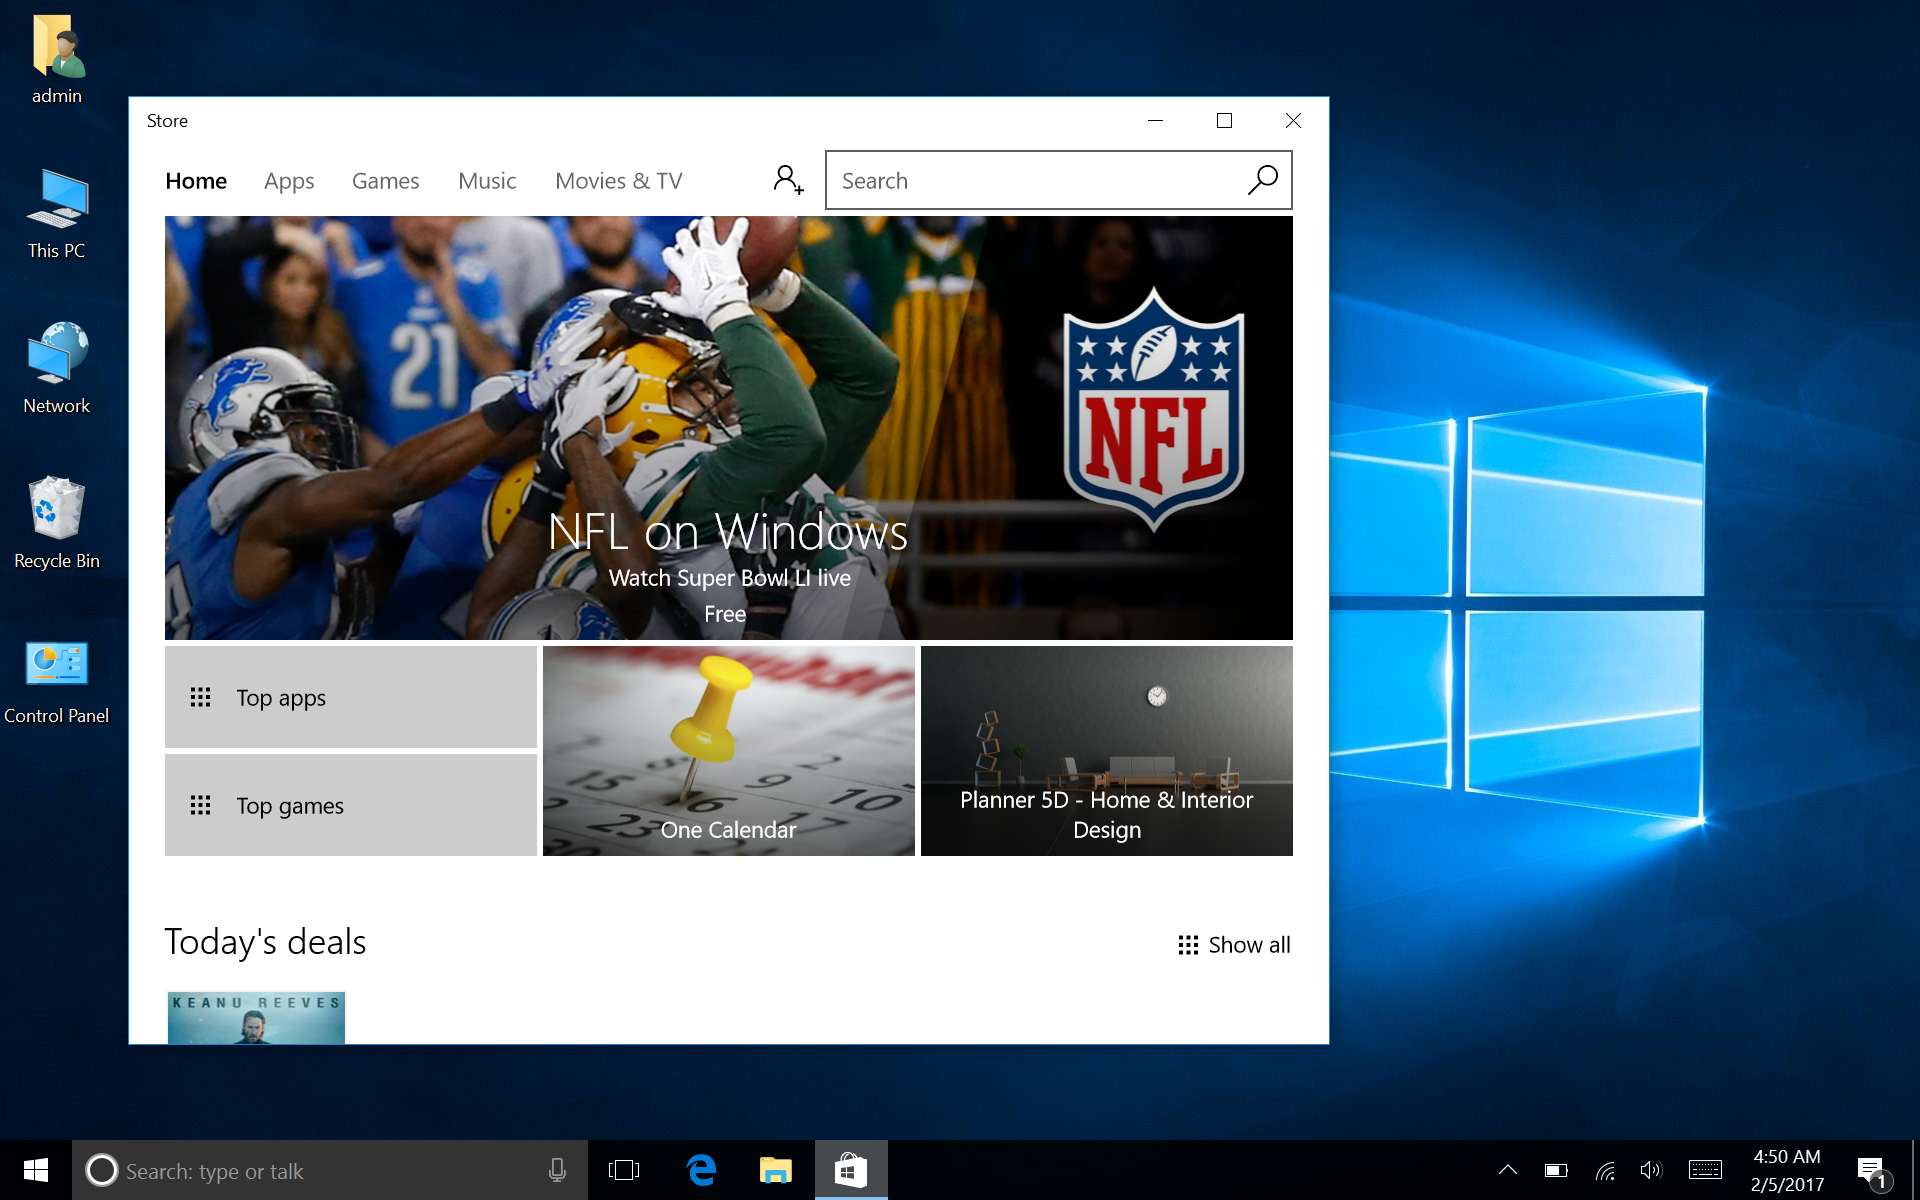The image size is (1920, 1200).
Task: Open the Windows Start menu
Action: (36, 1170)
